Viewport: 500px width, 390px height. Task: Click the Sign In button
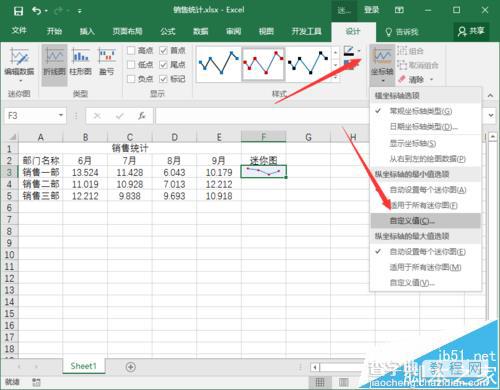pyautogui.click(x=371, y=10)
